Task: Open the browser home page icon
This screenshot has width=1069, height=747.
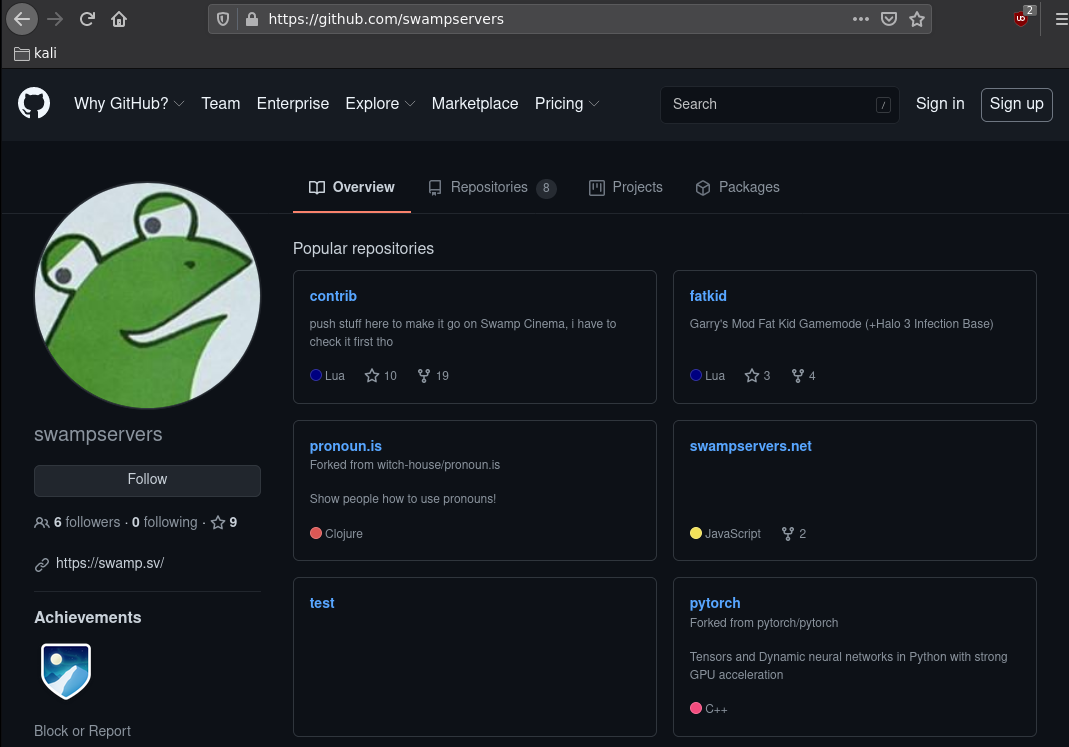Action: pyautogui.click(x=119, y=19)
